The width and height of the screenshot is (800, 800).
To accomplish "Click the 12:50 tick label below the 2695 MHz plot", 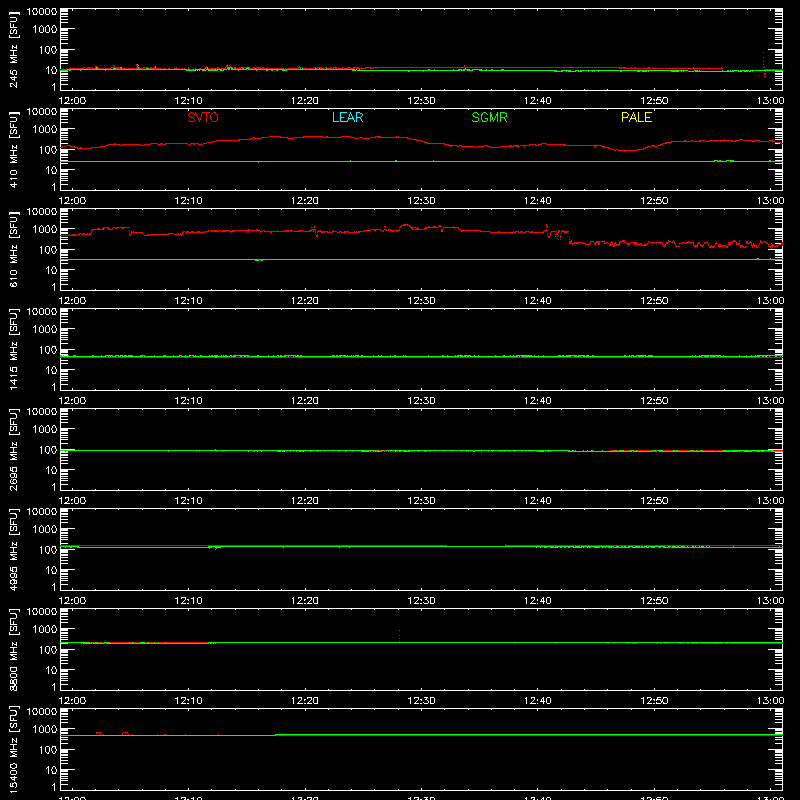I will (x=654, y=501).
